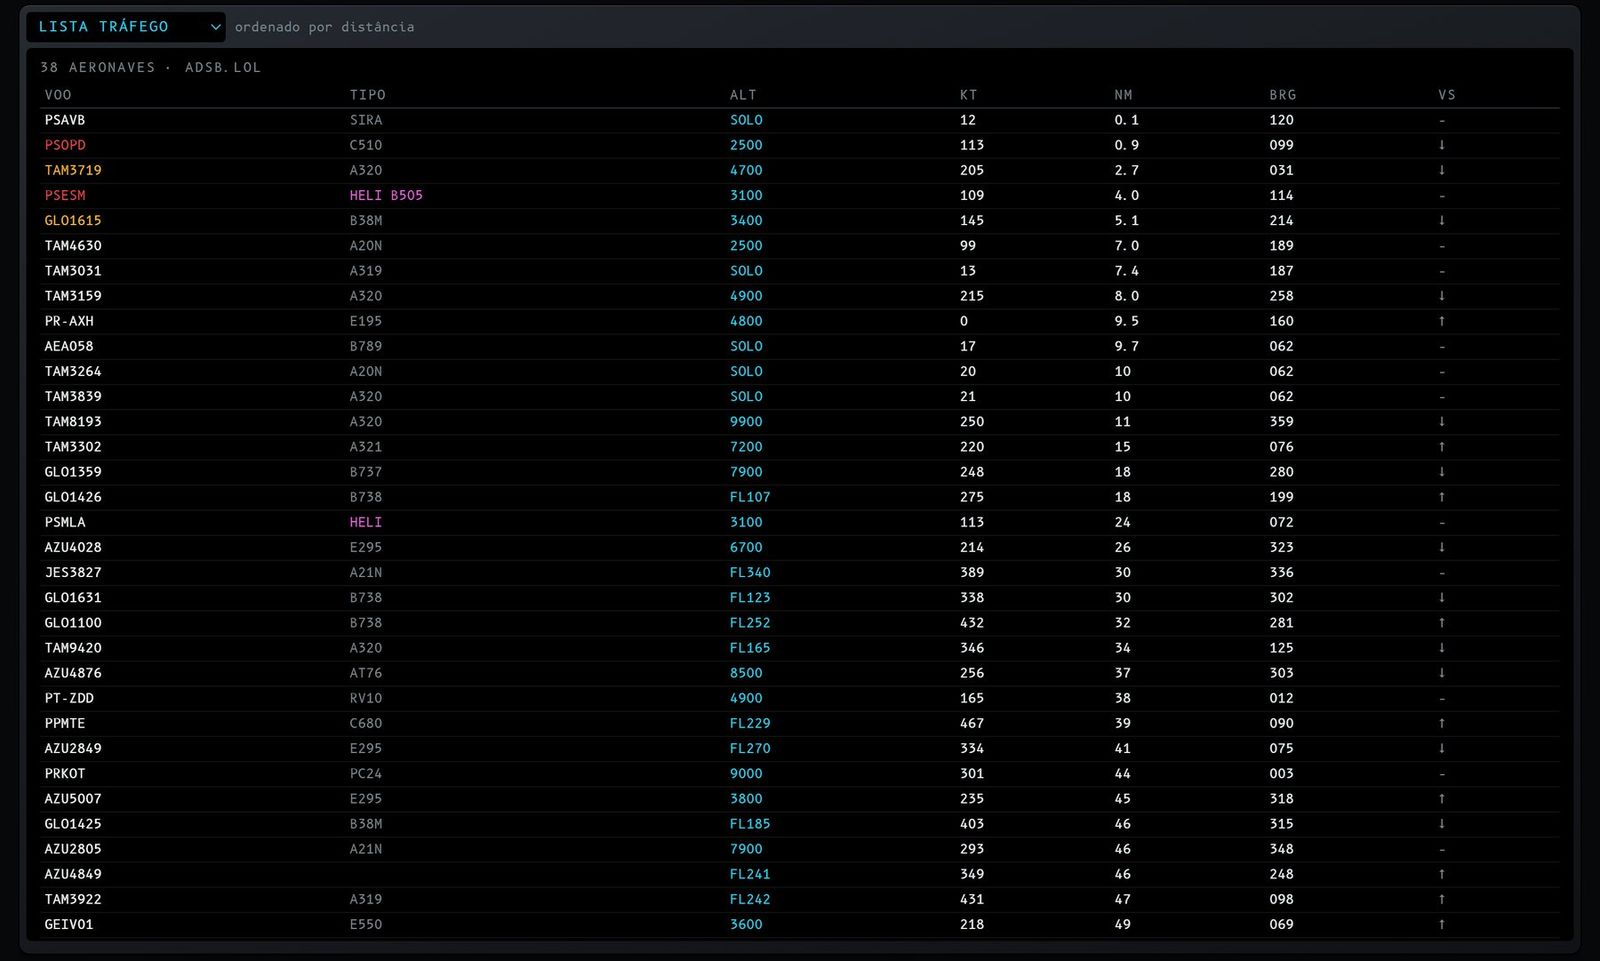
Task: Click the 9900 altitude of TAM8193
Action: tap(746, 422)
